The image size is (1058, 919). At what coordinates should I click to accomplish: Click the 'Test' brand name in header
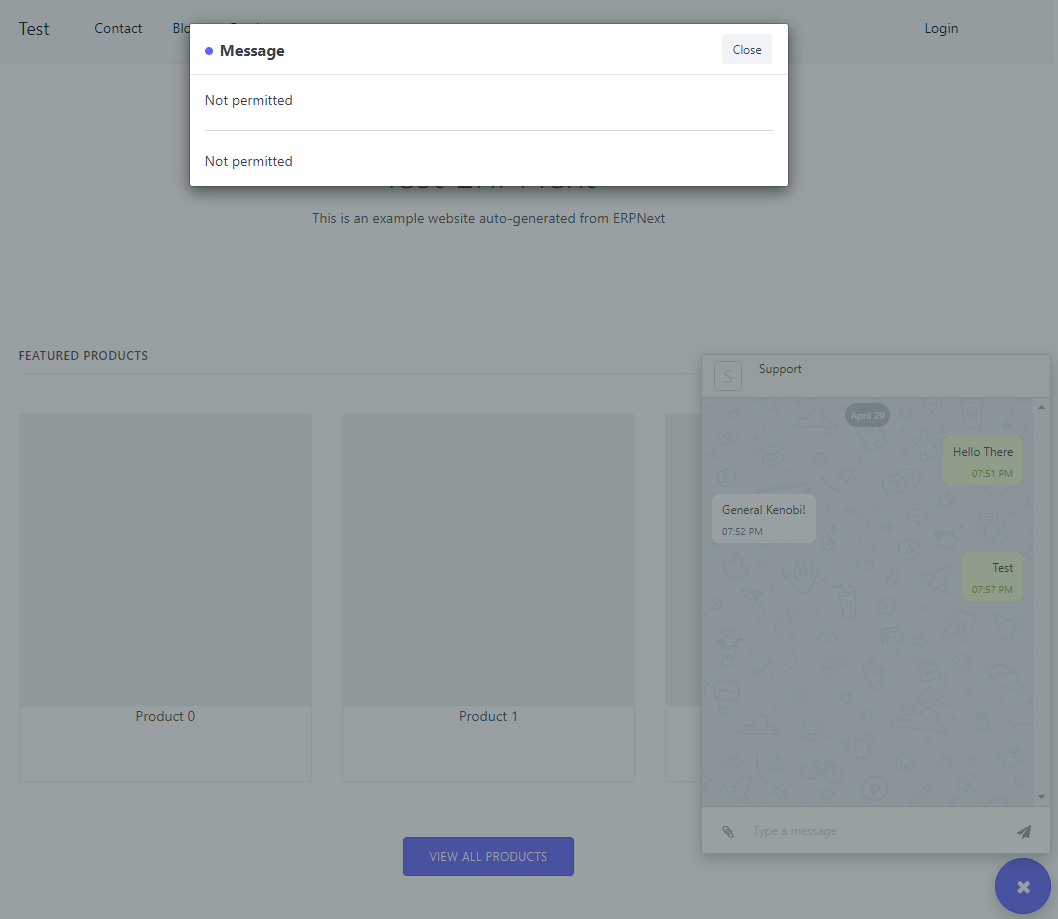point(34,28)
